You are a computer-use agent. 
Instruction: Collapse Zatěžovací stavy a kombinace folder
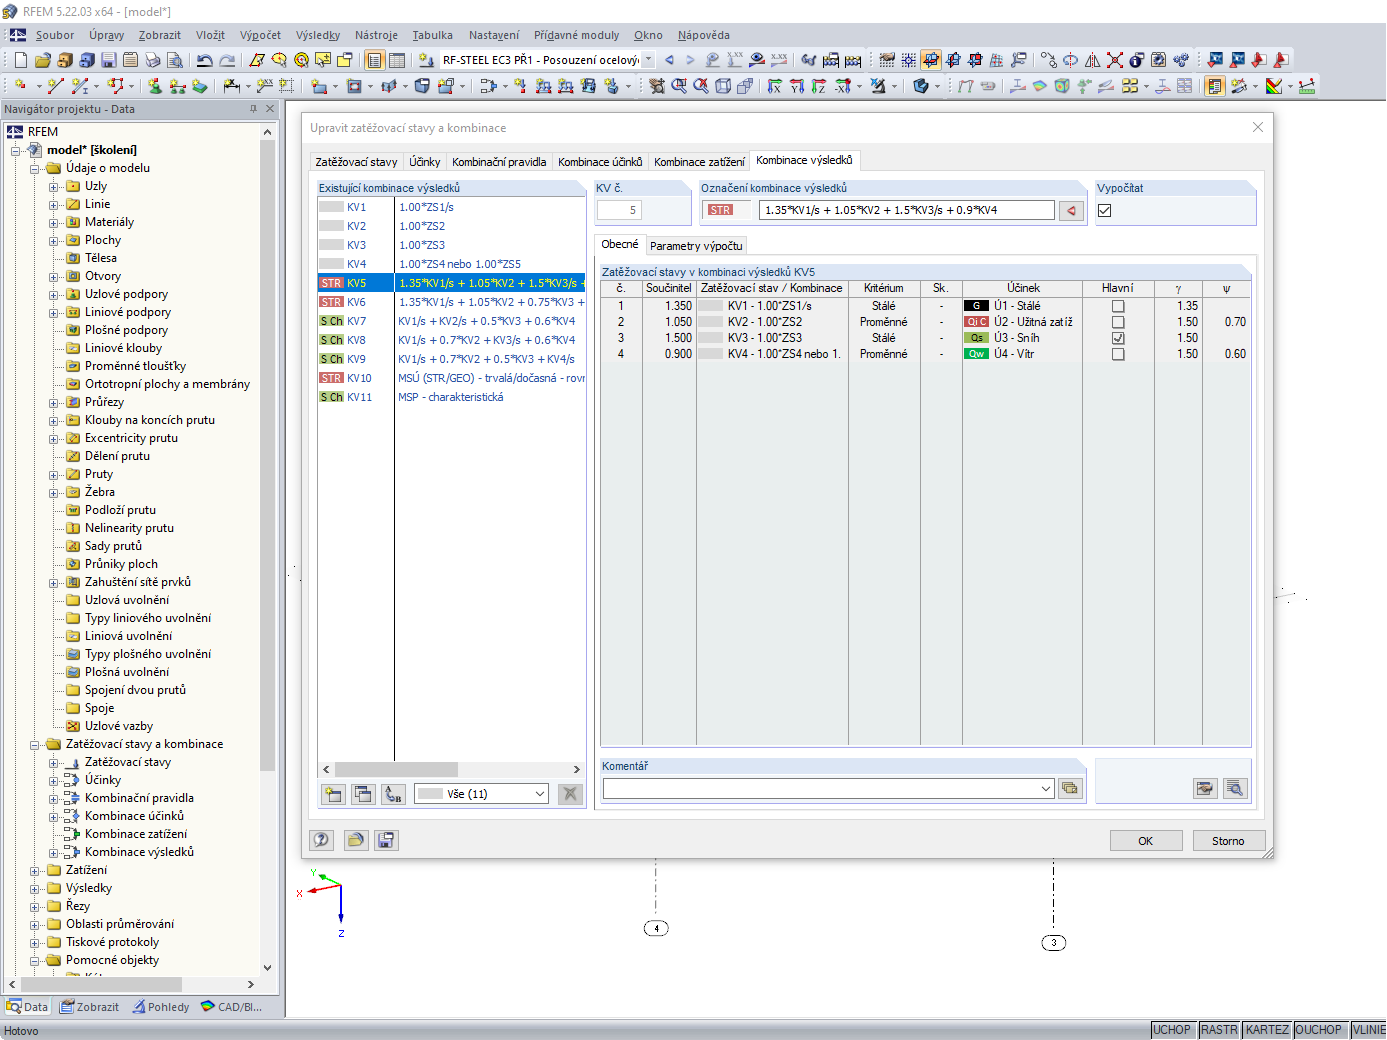pos(35,744)
